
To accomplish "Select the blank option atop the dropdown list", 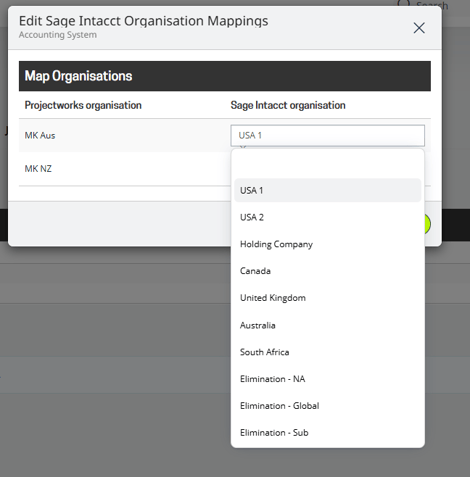I will (x=327, y=164).
